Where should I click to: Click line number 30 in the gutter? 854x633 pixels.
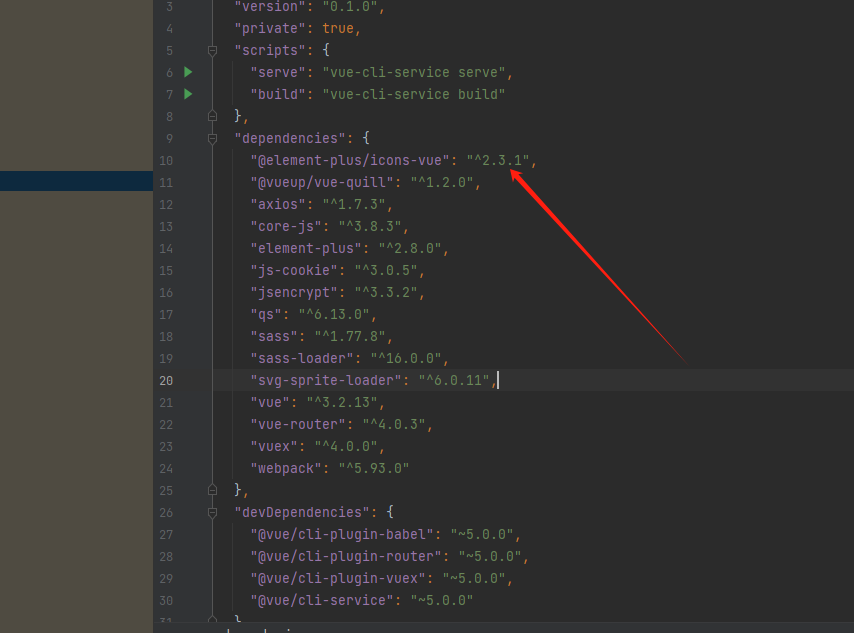coord(166,601)
